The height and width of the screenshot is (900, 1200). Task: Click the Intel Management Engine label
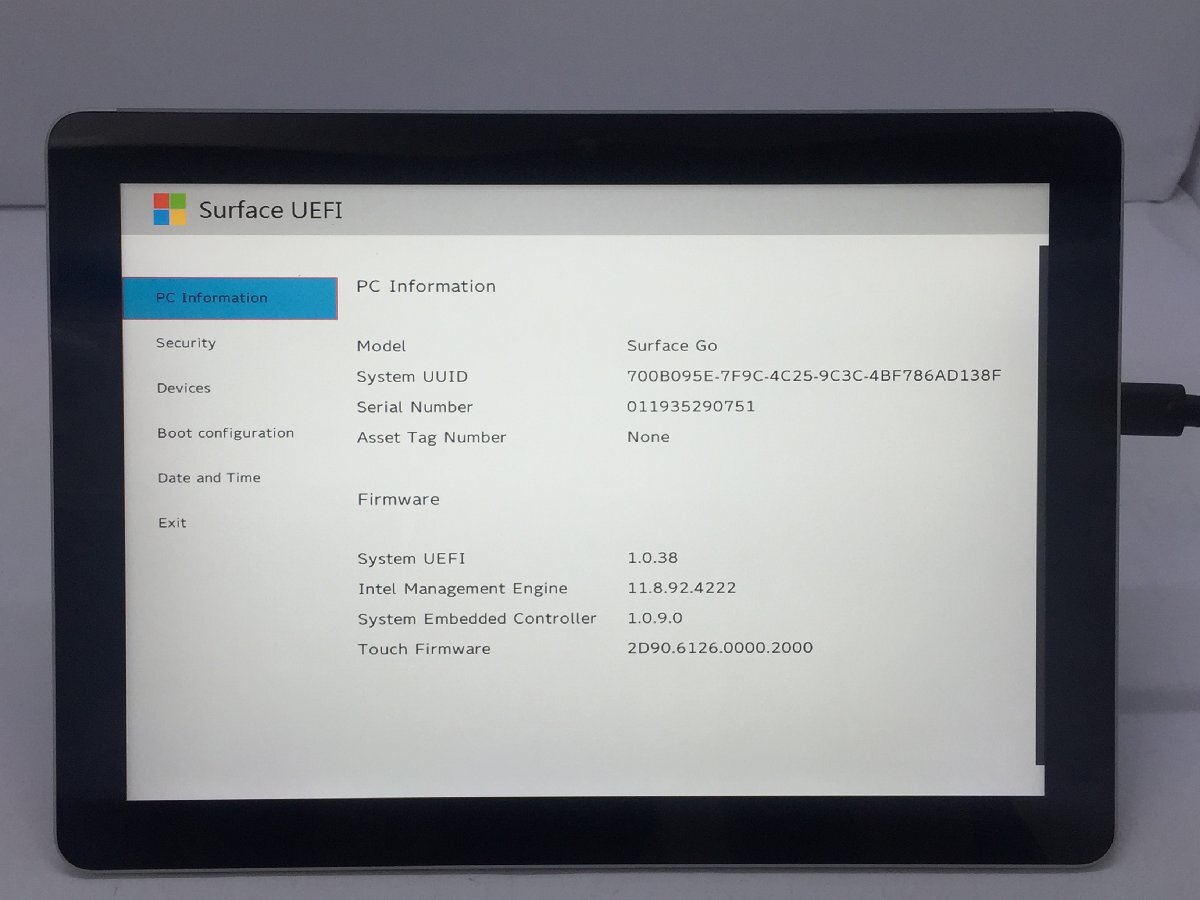(463, 589)
